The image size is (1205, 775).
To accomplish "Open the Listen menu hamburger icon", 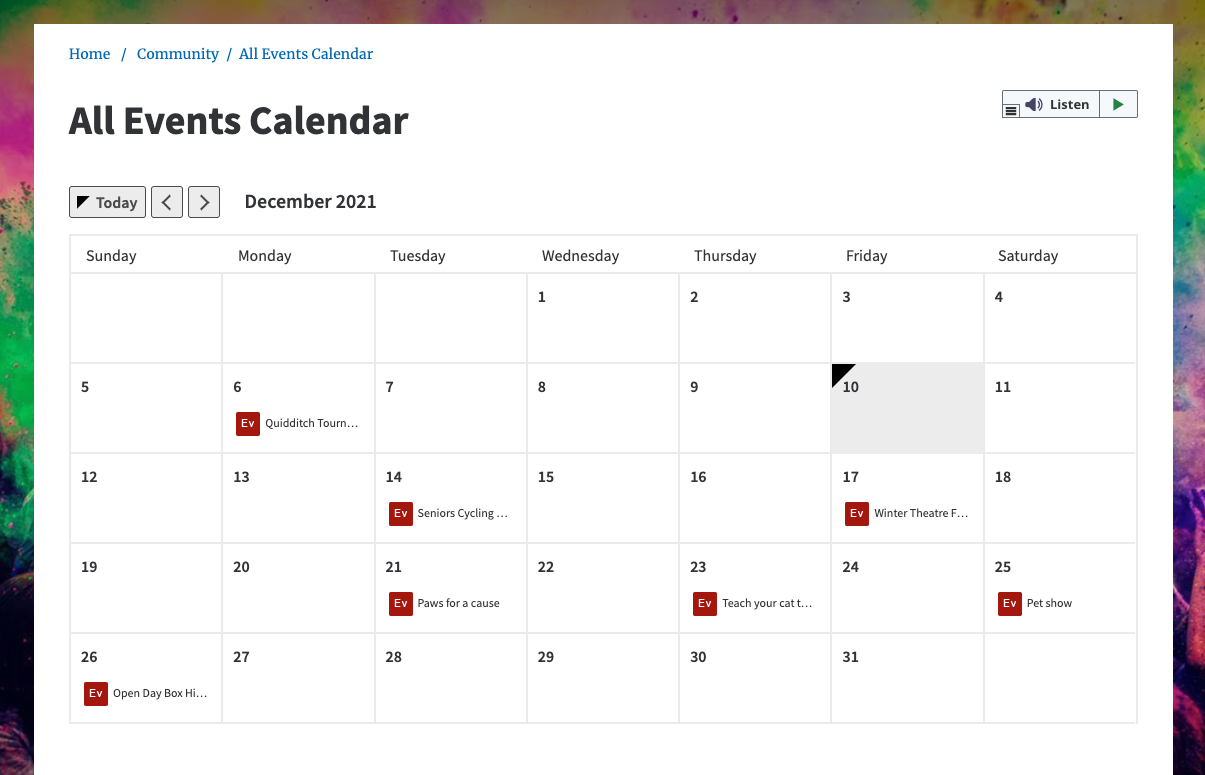I will pos(1011,110).
